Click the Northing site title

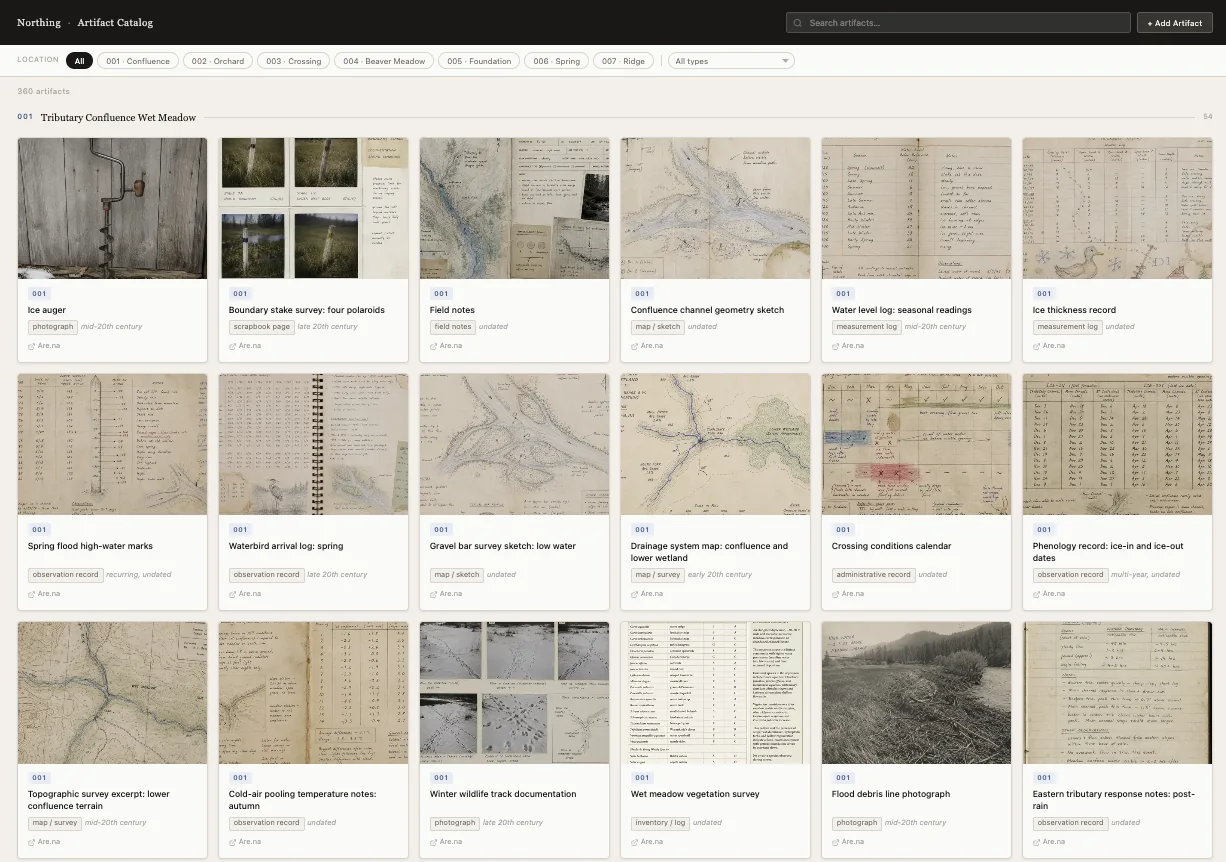(x=38, y=22)
